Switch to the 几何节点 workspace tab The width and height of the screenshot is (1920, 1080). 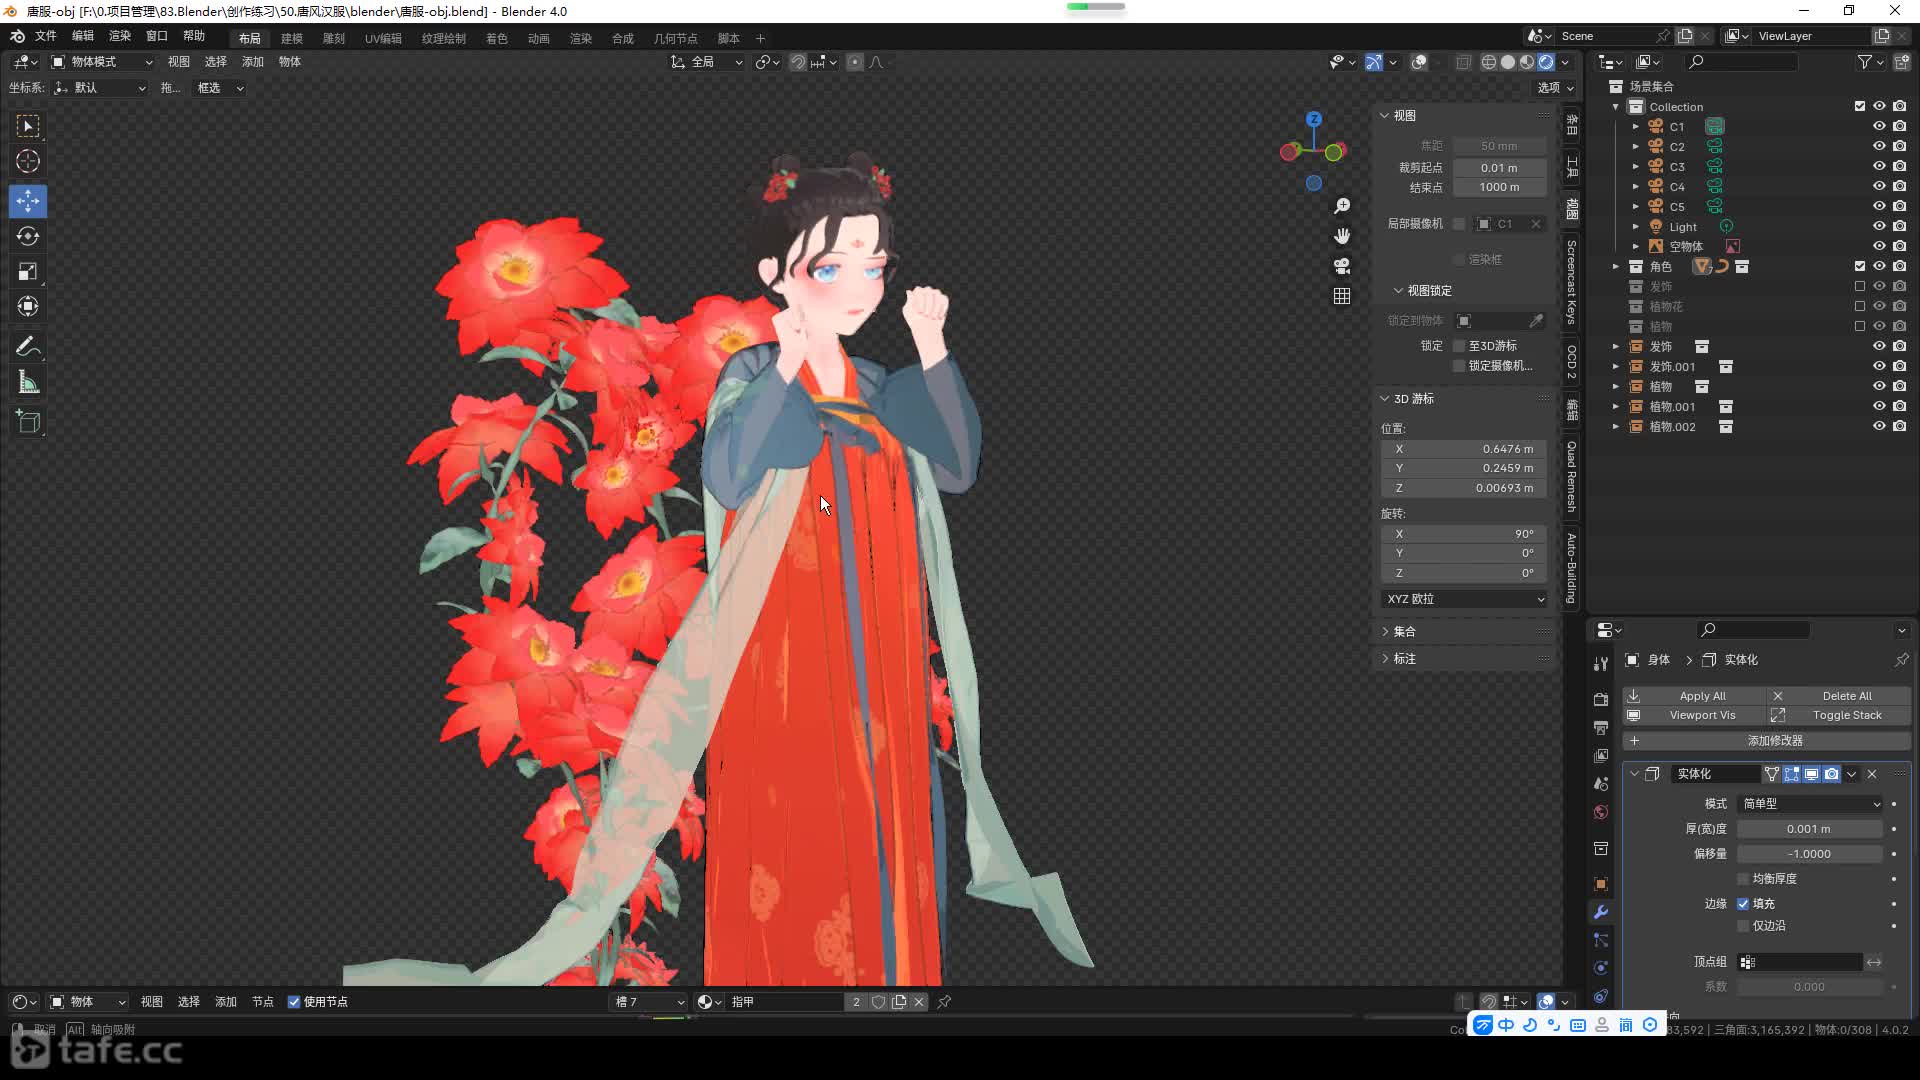(x=676, y=38)
